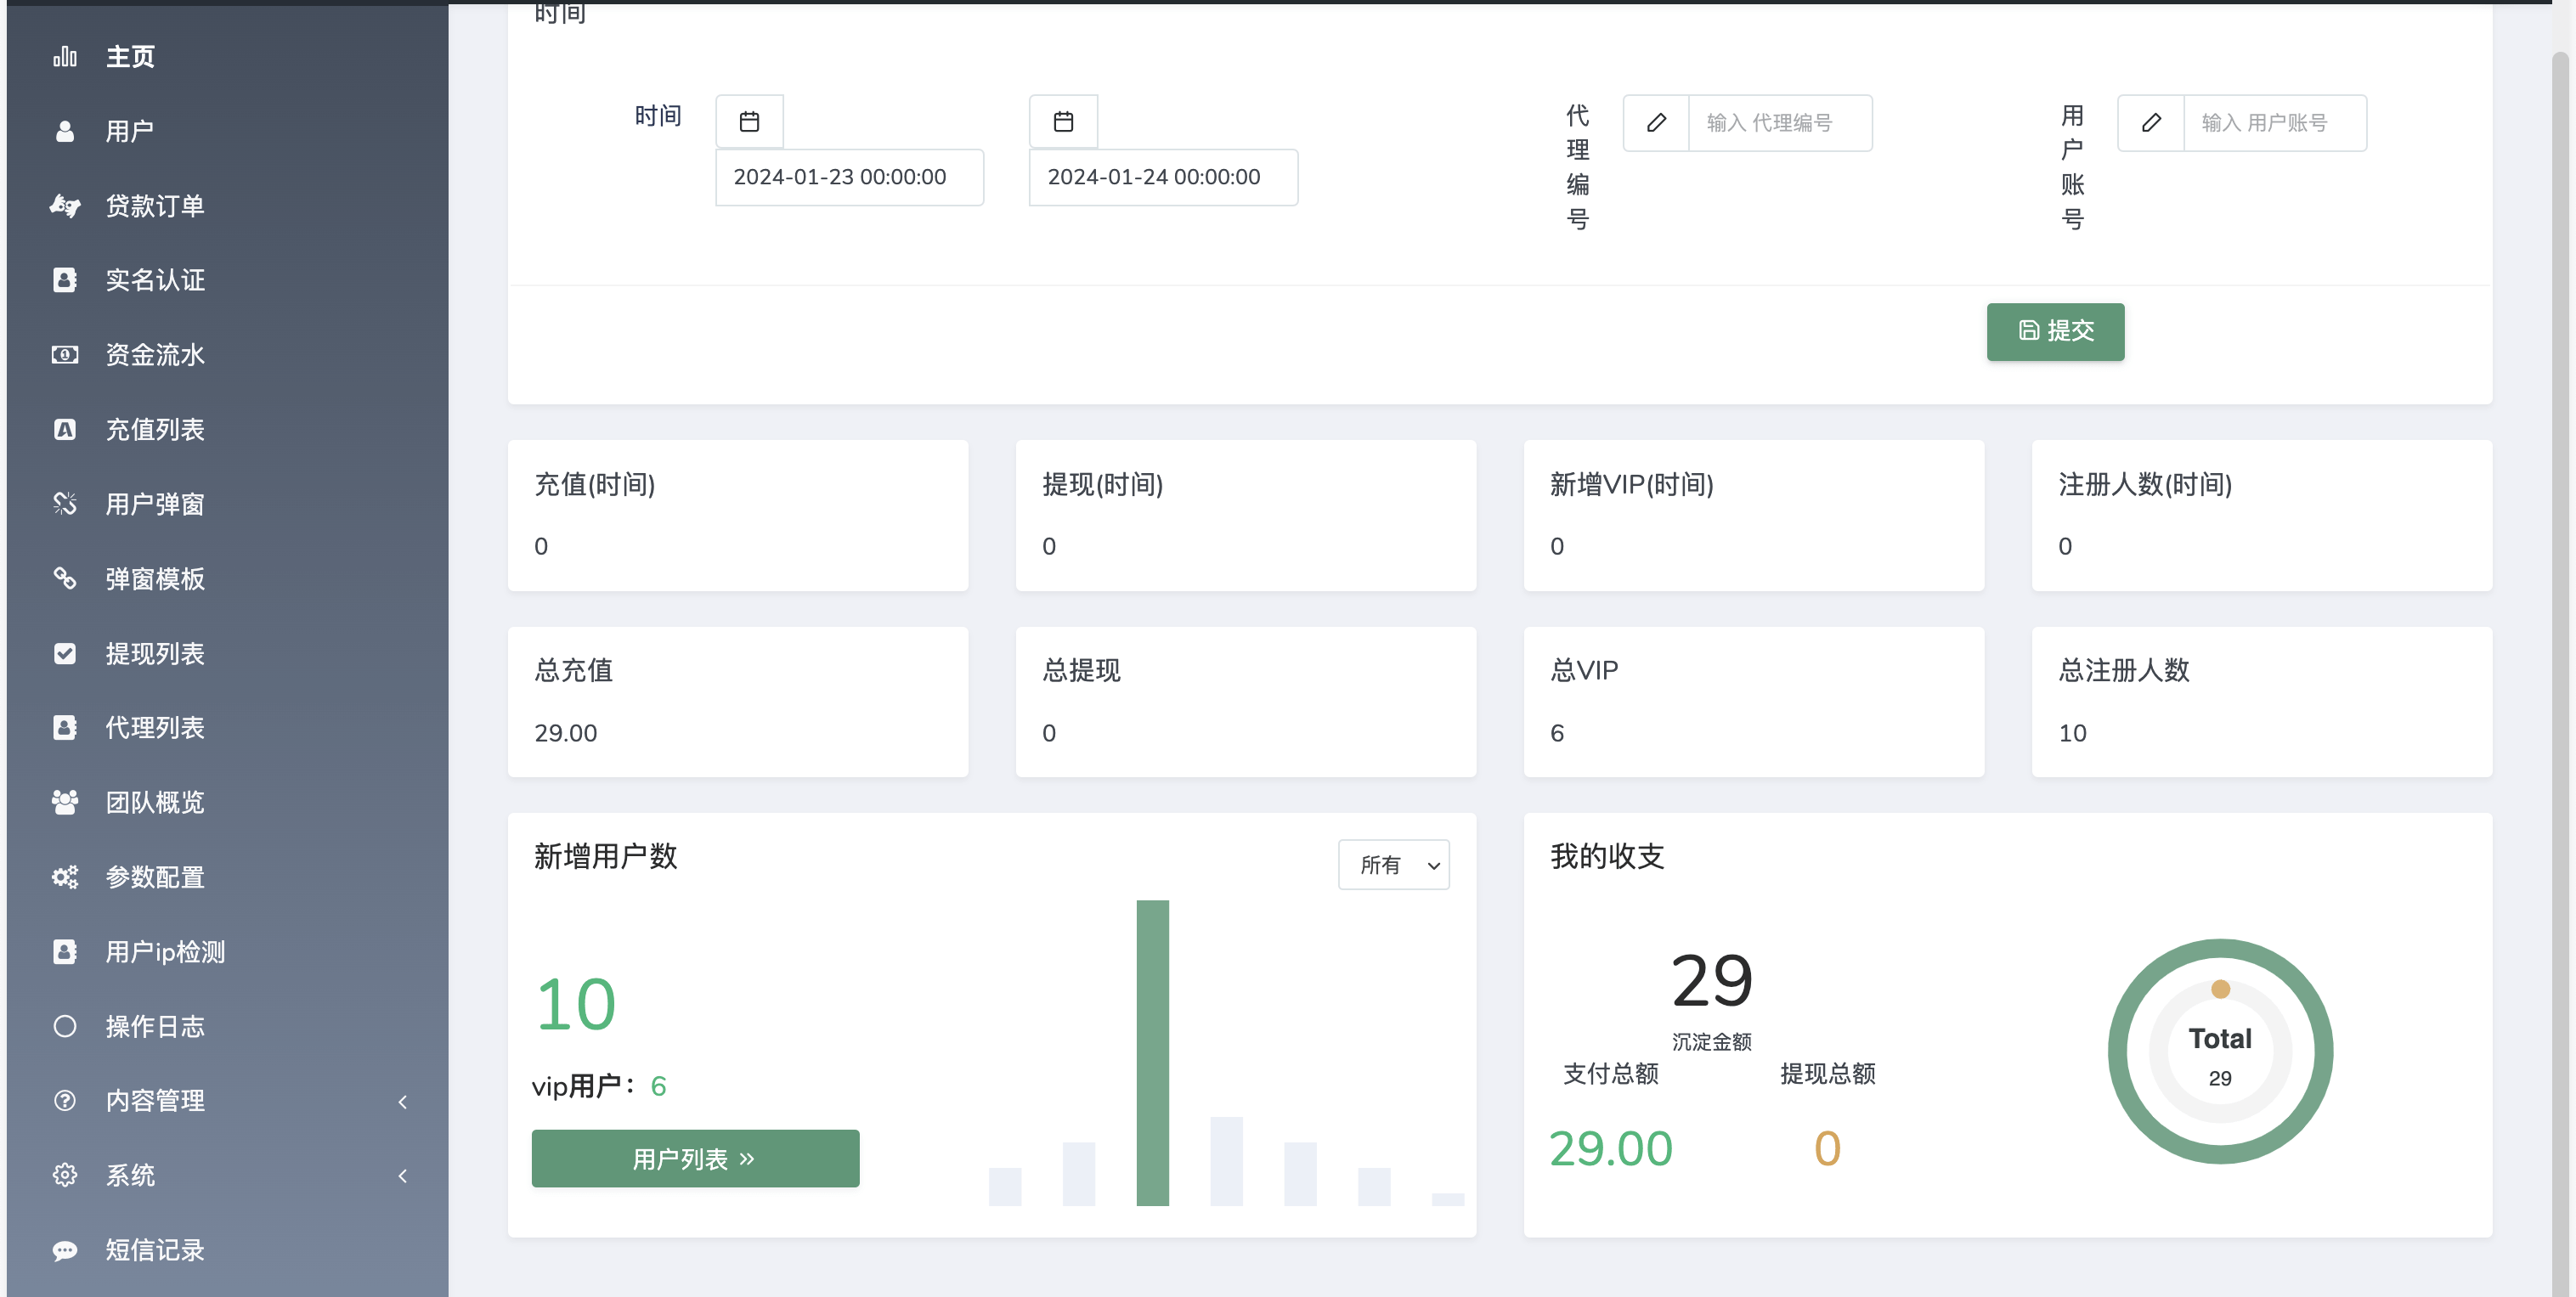The image size is (2576, 1297).
Task: Open the 主页 menu item
Action: 130,57
